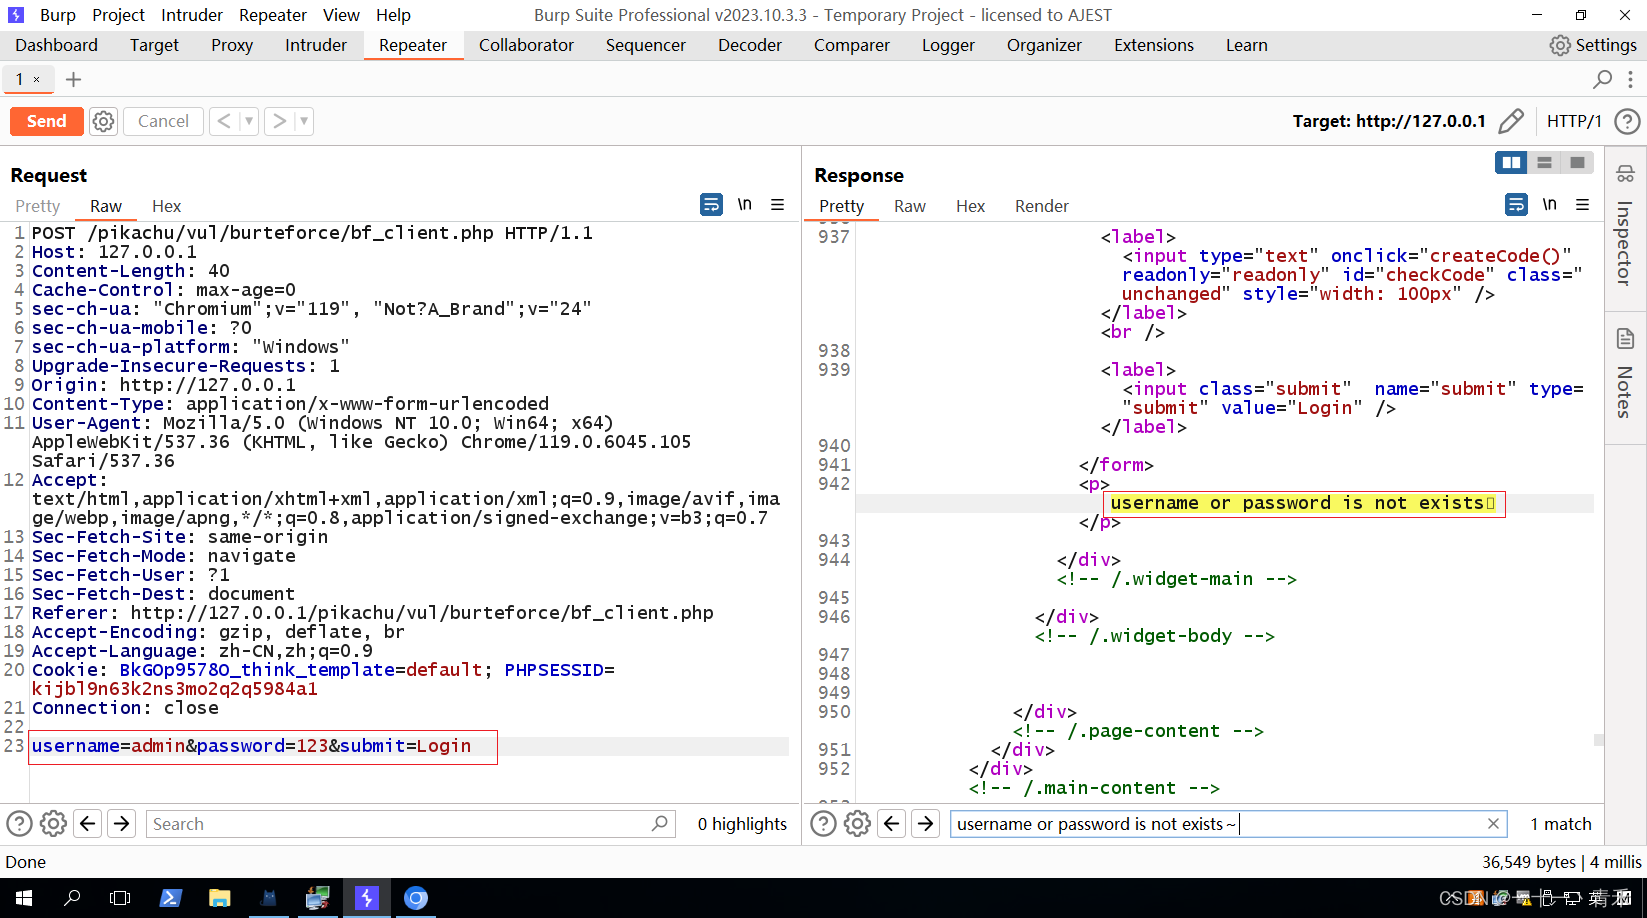Switch response view to Raw

tap(910, 206)
